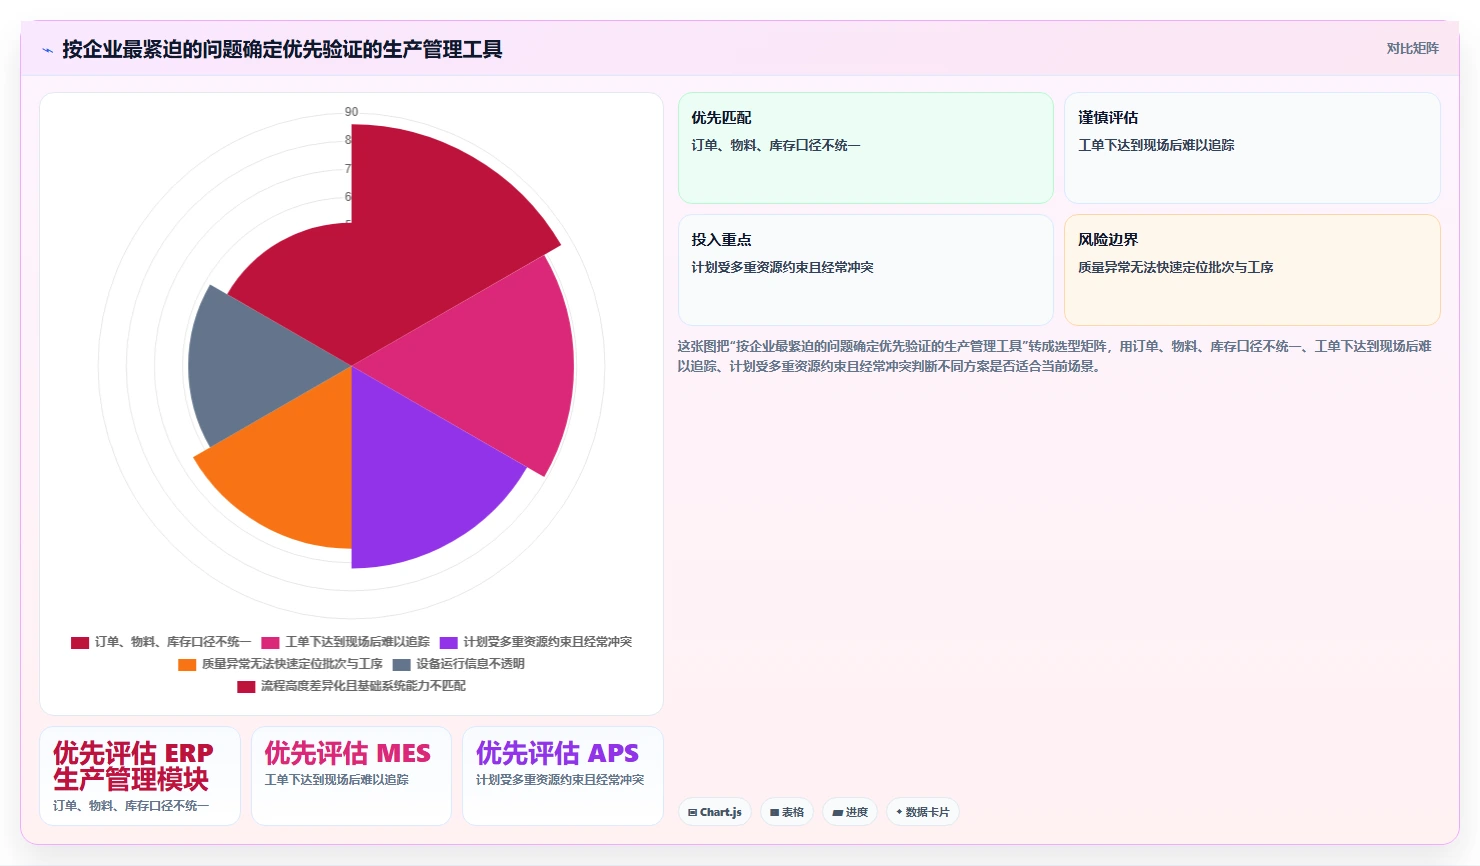Toggle legend item 工单下达到现场后难以追踪
The image size is (1480, 866).
pyautogui.click(x=346, y=642)
